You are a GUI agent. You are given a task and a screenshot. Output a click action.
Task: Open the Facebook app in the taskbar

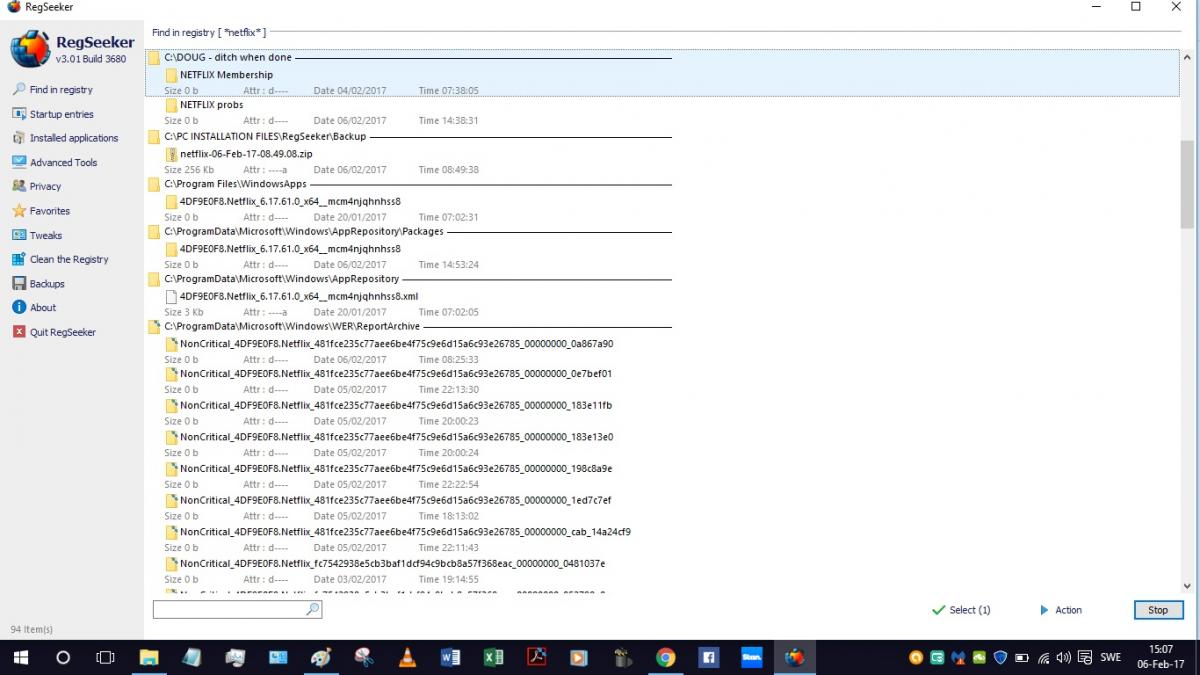708,657
